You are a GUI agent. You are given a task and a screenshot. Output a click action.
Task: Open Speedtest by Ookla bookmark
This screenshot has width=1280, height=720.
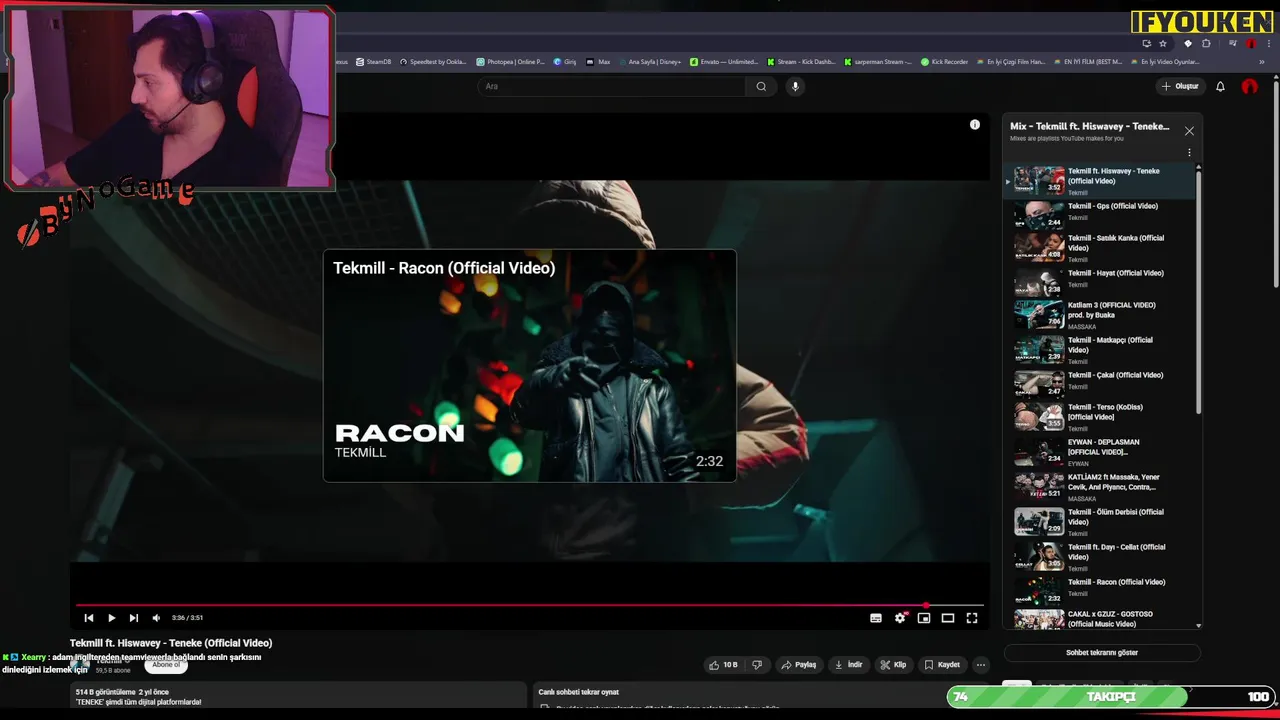(433, 62)
